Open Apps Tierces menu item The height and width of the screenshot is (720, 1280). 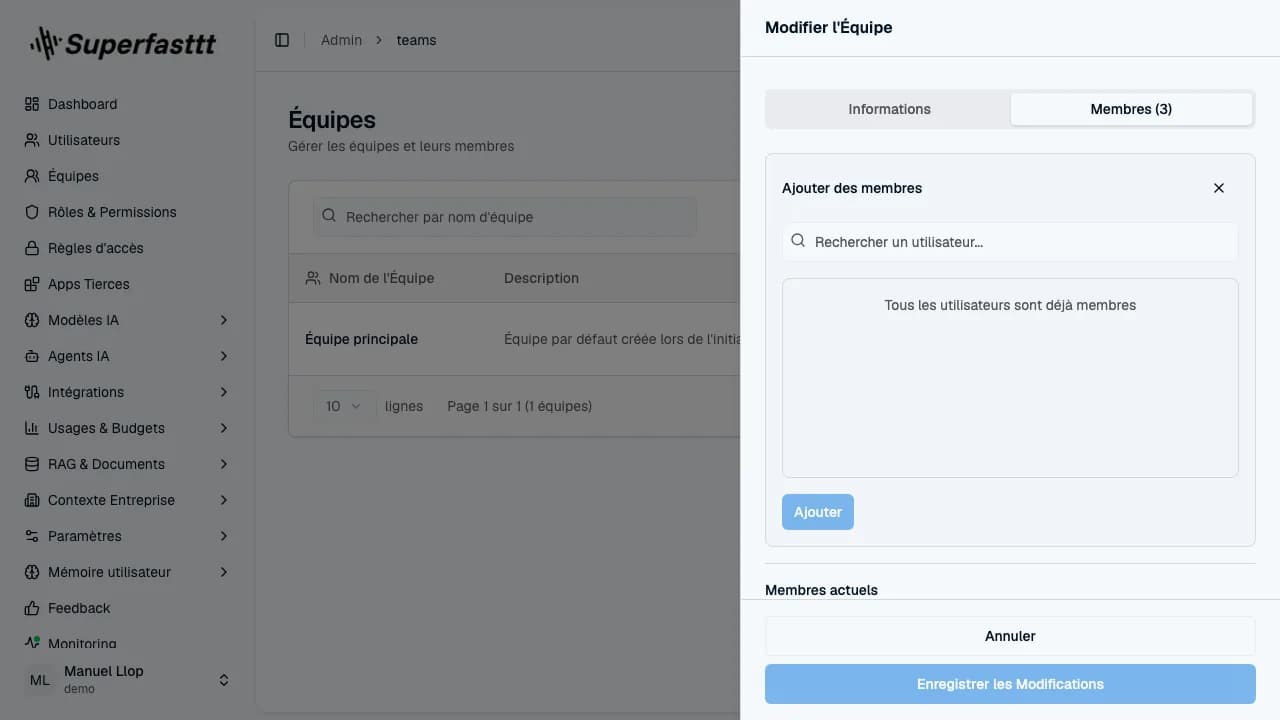pos(128,284)
